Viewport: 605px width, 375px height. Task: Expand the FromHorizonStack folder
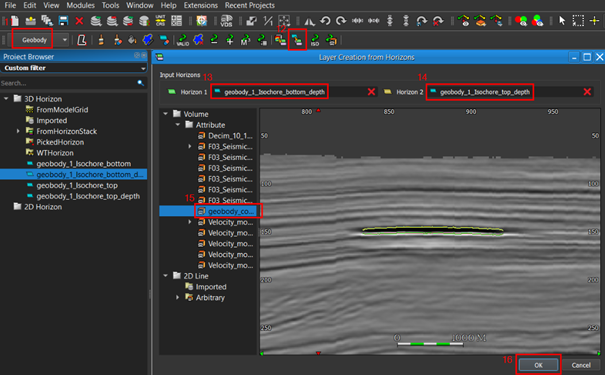[x=18, y=131]
